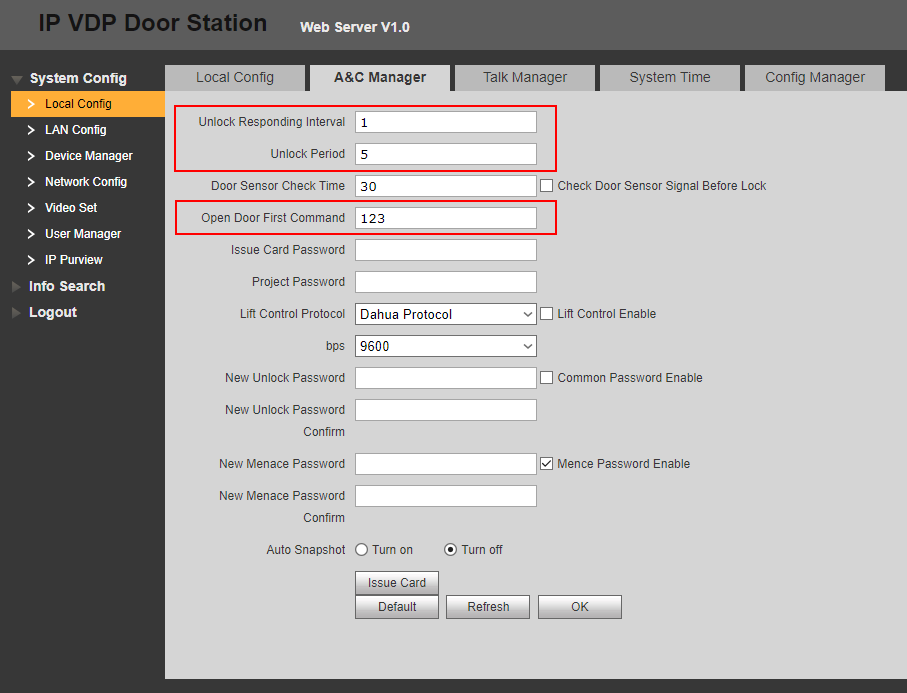Open the bps baud rate dropdown
Viewport: 907px width, 693px height.
coord(445,346)
